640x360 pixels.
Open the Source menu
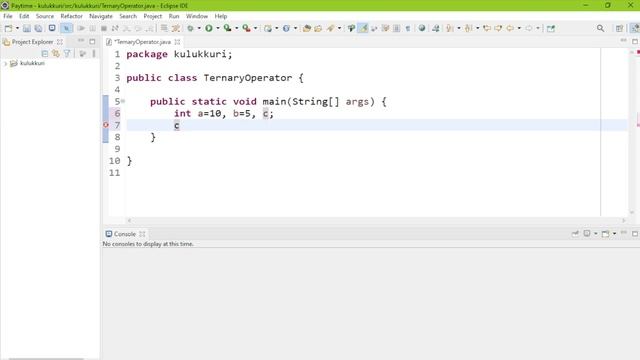45,16
